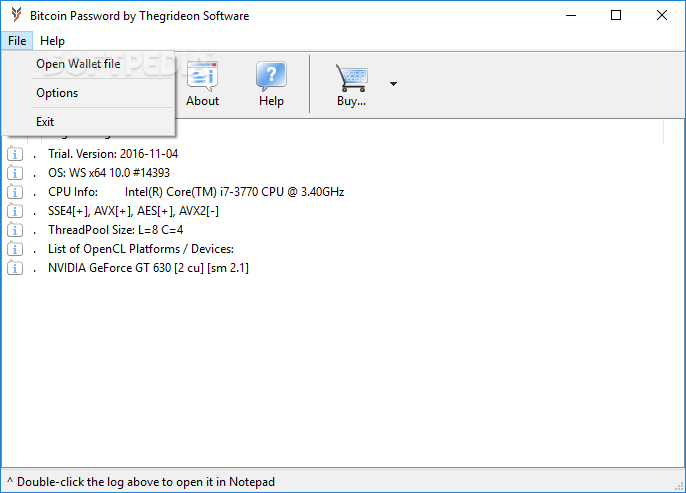686x493 pixels.
Task: Select log line 'SSE4[+], AVX[+], AES[+], AVX2[-]'
Action: click(133, 211)
